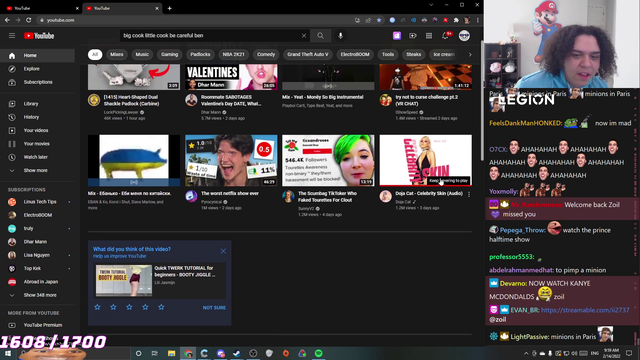640x360 pixels.
Task: Open History in sidebar
Action: [37, 117]
